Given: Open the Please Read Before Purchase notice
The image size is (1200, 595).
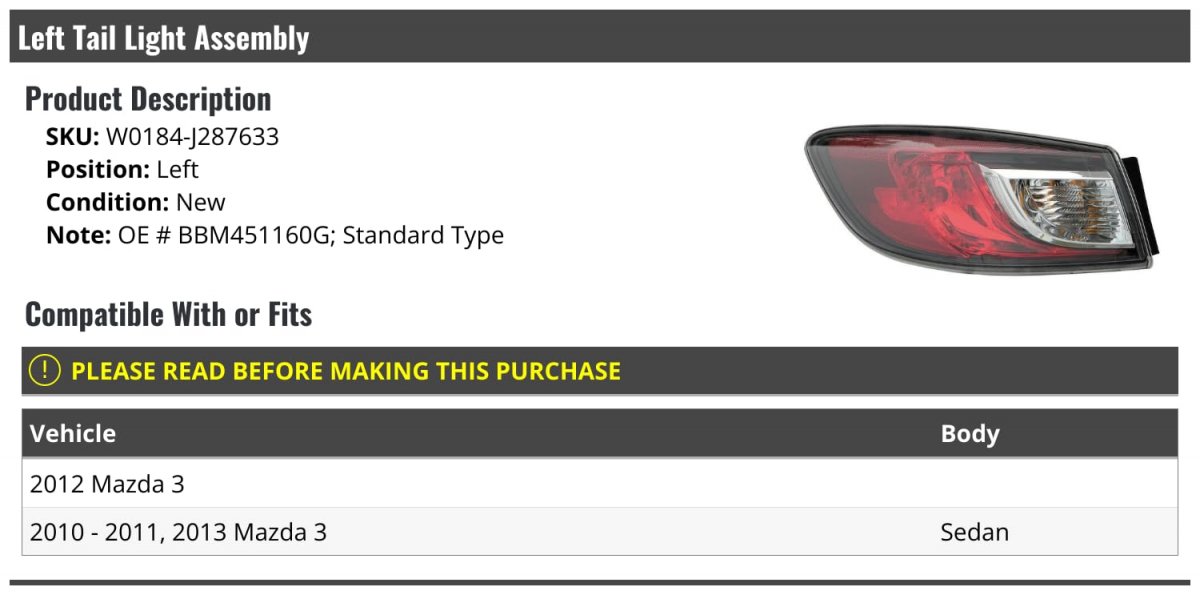Looking at the screenshot, I should [346, 371].
